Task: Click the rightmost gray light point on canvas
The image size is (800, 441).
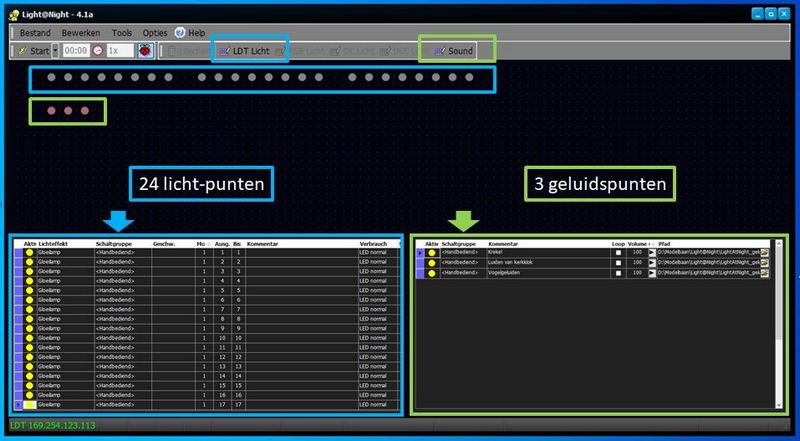Action: (469, 78)
